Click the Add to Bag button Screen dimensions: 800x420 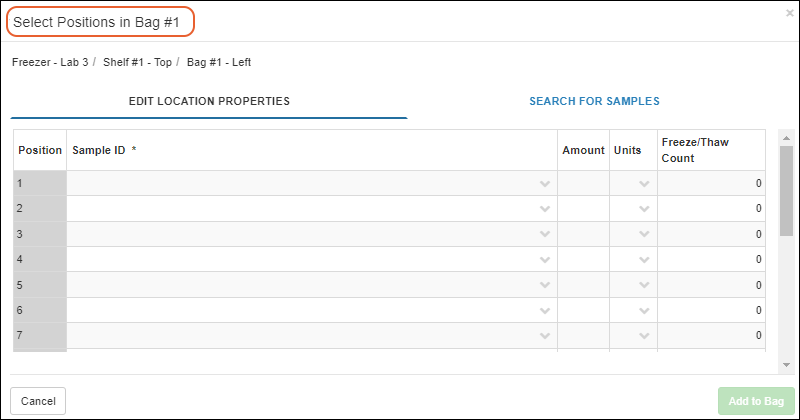755,401
